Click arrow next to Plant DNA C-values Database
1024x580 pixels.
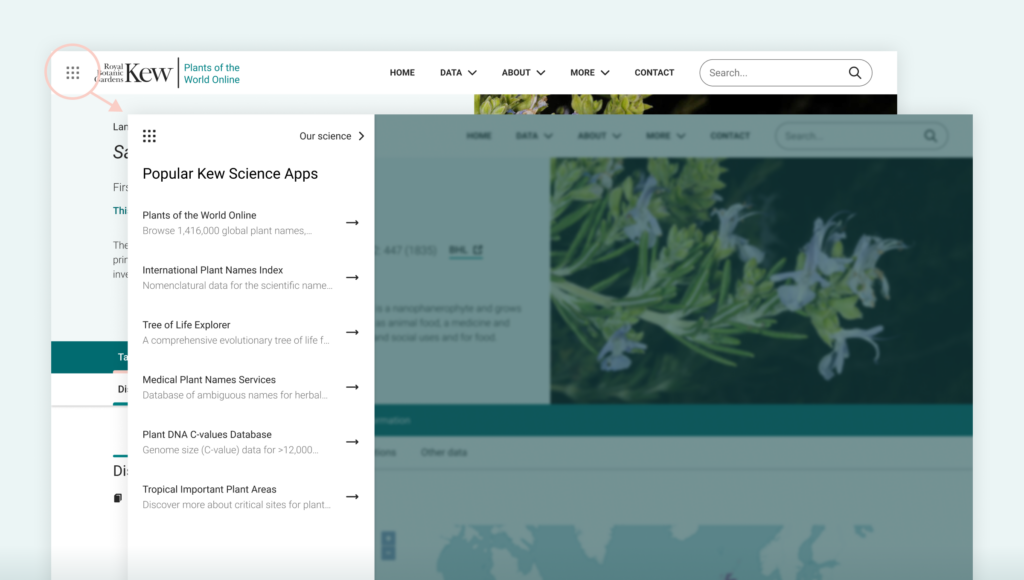[352, 442]
